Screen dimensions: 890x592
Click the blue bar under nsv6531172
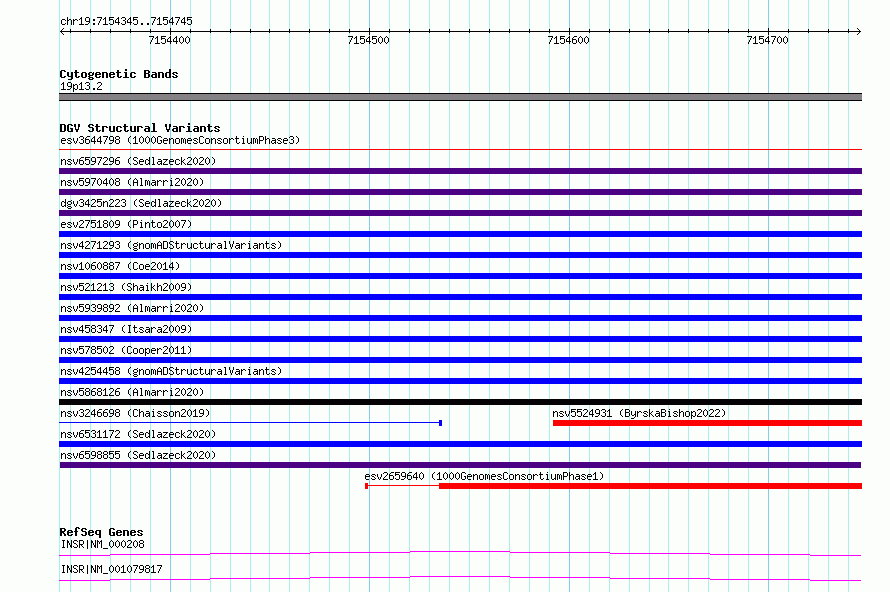(x=460, y=444)
